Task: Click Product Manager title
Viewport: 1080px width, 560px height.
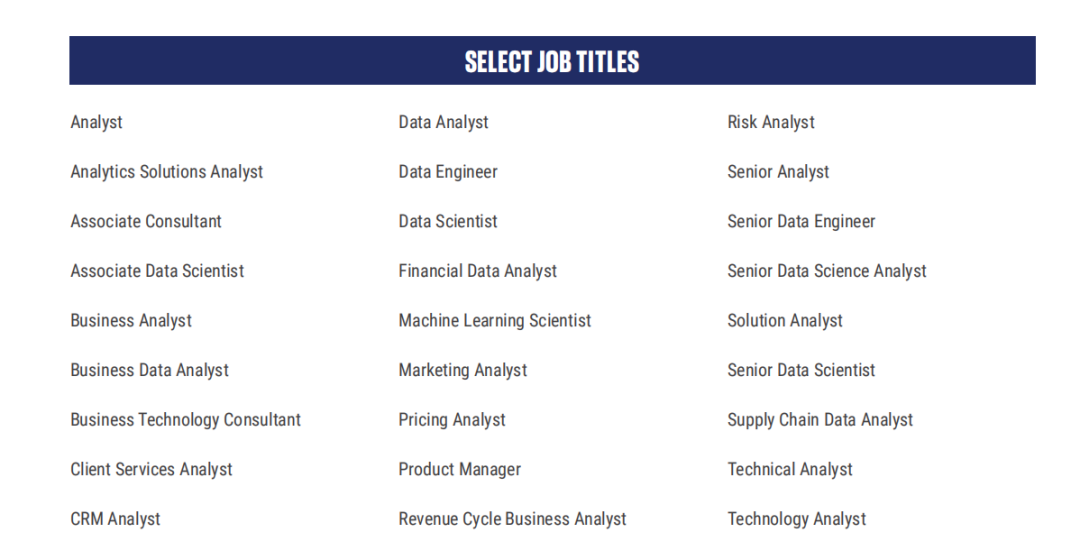Action: click(459, 470)
